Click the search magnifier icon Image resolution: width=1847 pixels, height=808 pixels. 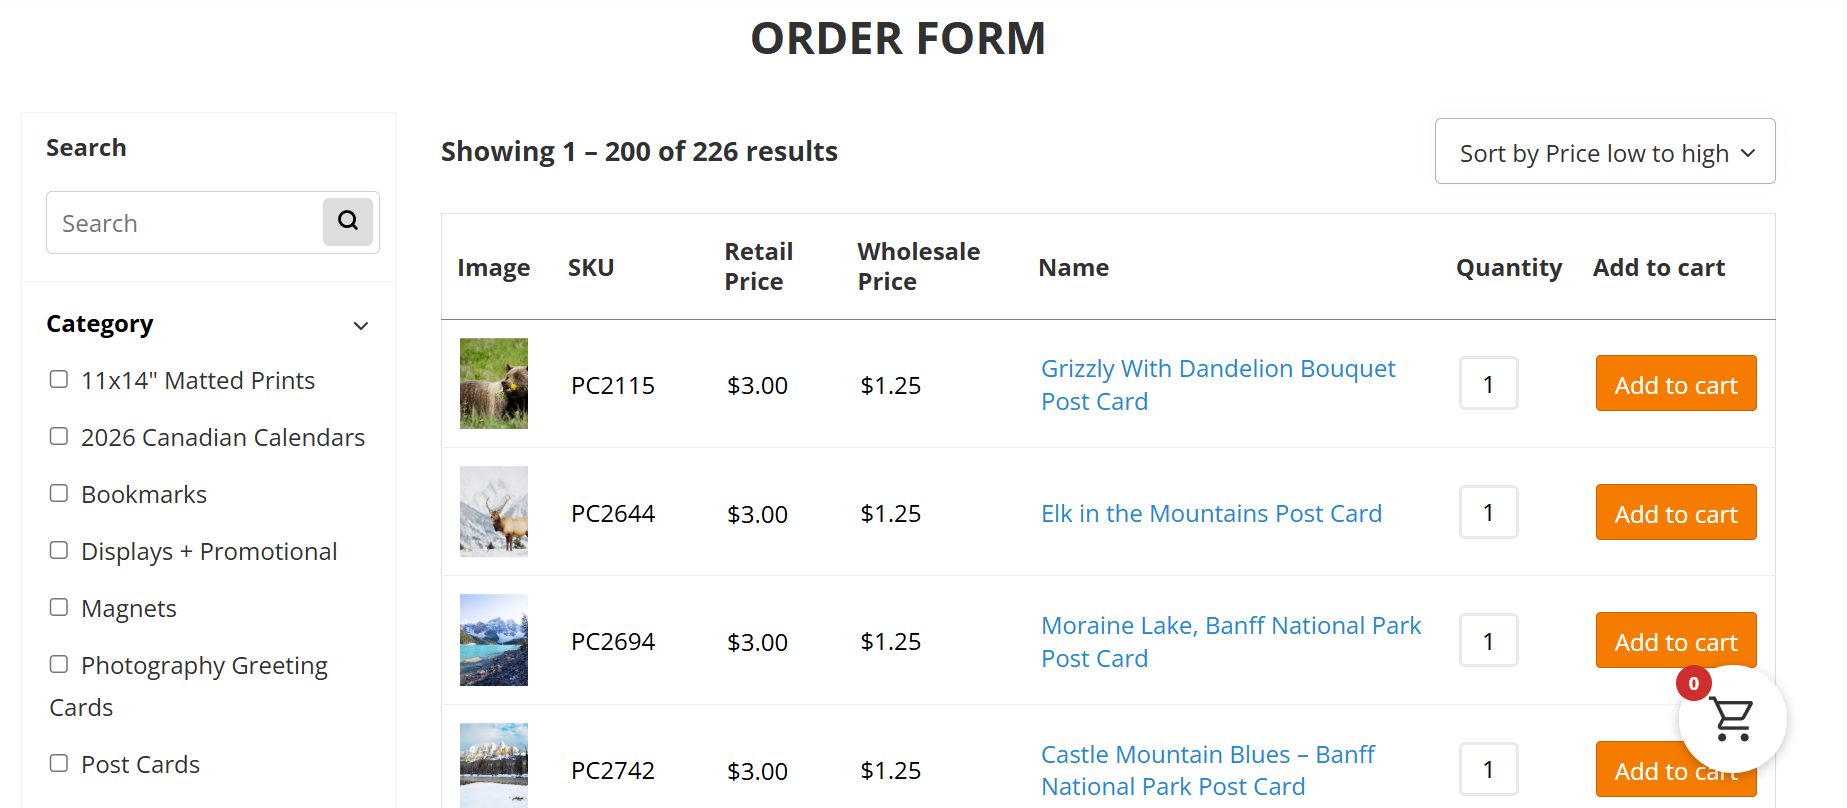click(x=348, y=221)
